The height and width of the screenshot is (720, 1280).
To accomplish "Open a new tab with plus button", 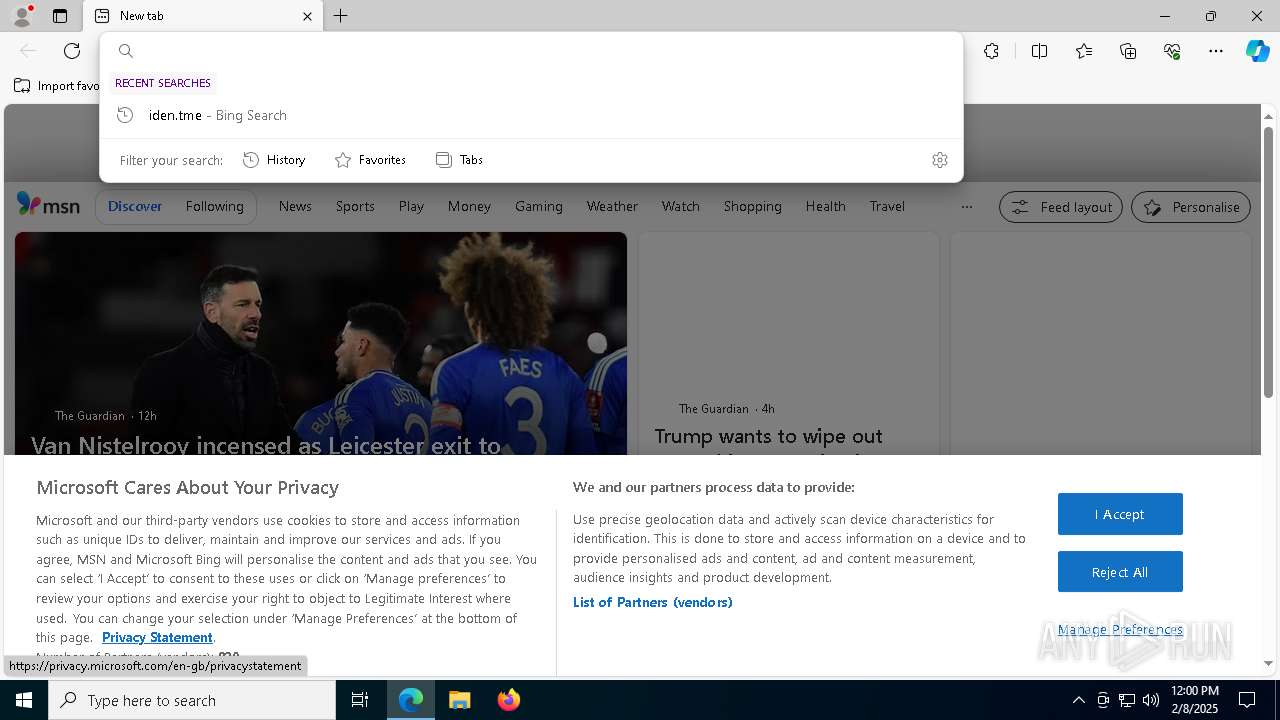I will [x=341, y=16].
